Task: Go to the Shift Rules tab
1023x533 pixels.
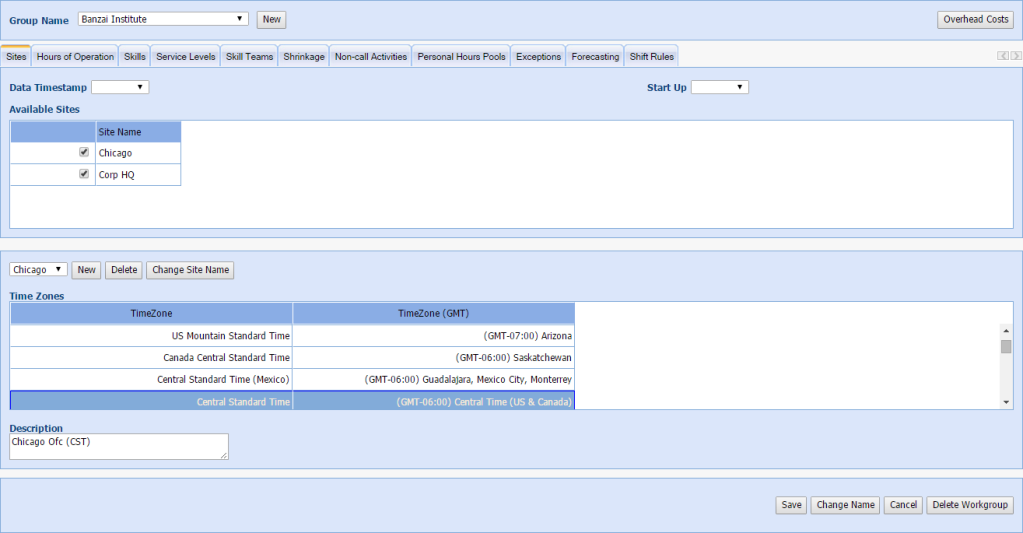Action: [x=652, y=57]
